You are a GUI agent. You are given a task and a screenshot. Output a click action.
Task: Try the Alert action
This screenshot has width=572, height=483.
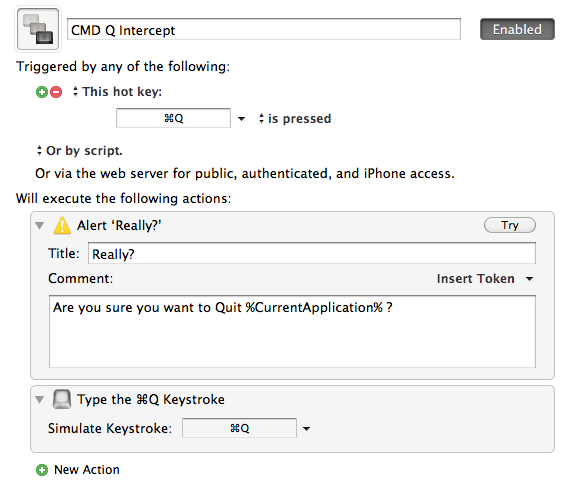point(510,225)
